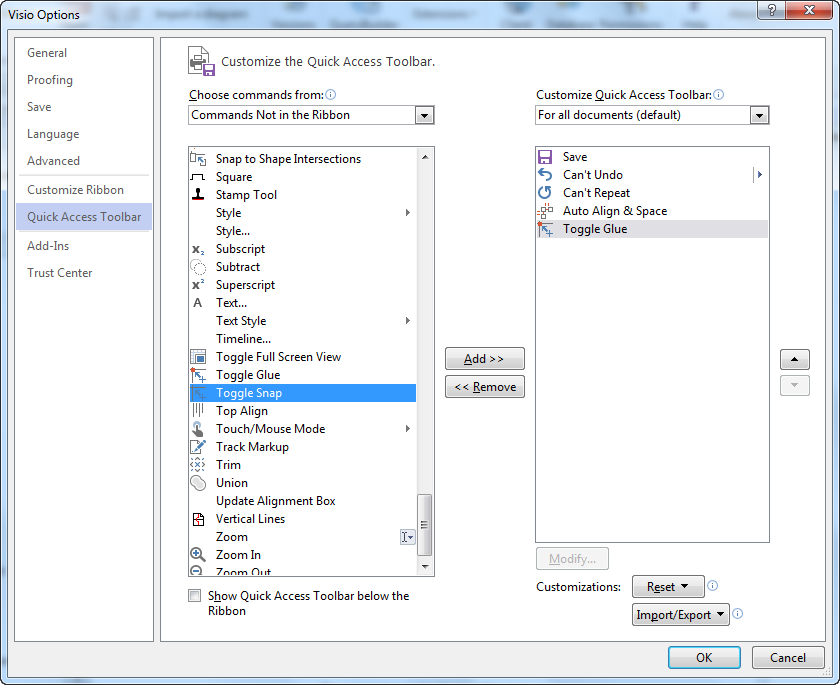Image resolution: width=840 pixels, height=685 pixels.
Task: Click the commands list scrollbar thumb
Action: pyautogui.click(x=424, y=525)
